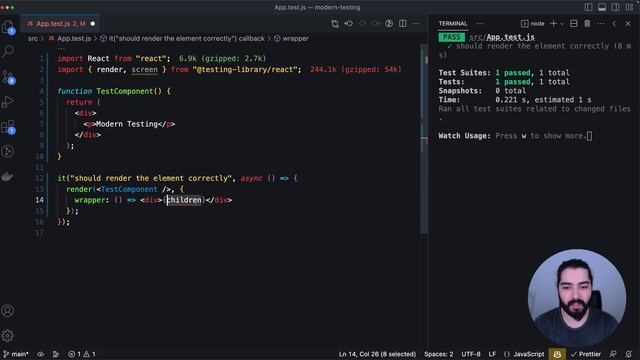Open the Docker view in activity bar
This screenshot has height=360, width=640.
(x=8, y=177)
